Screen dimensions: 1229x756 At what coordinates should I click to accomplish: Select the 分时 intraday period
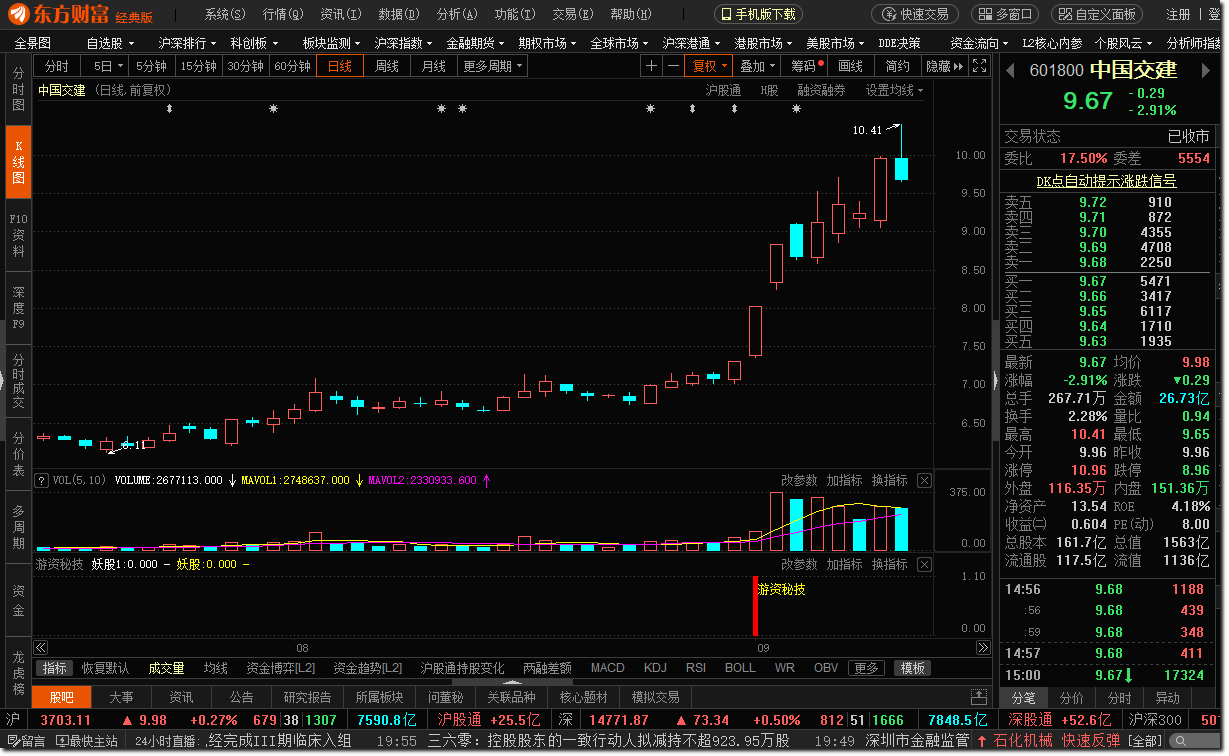click(x=58, y=66)
